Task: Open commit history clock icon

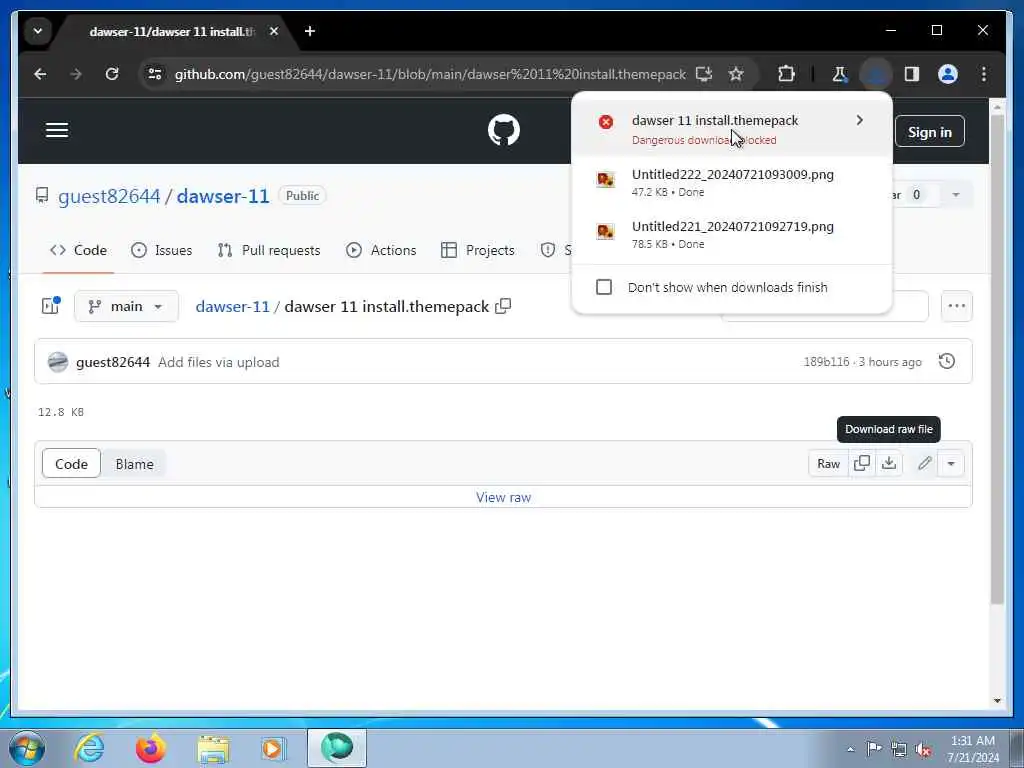Action: [947, 361]
